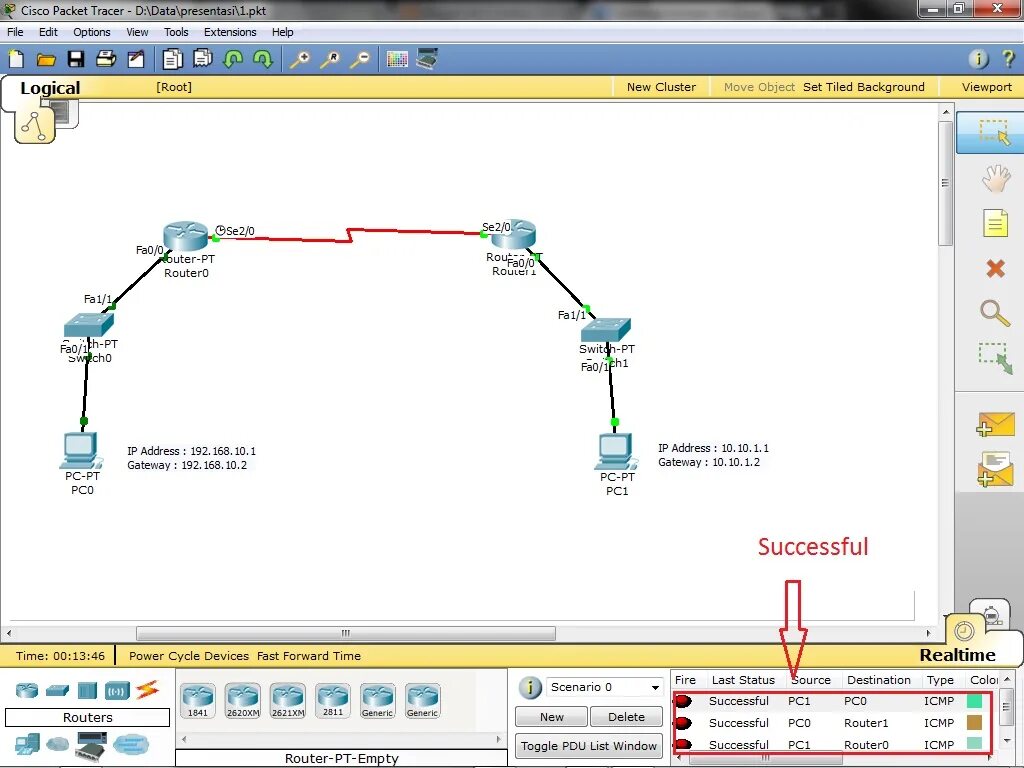This screenshot has height=768, width=1024.
Task: Click the brown color swatch of PC0 to Router1 row
Action: [x=974, y=722]
